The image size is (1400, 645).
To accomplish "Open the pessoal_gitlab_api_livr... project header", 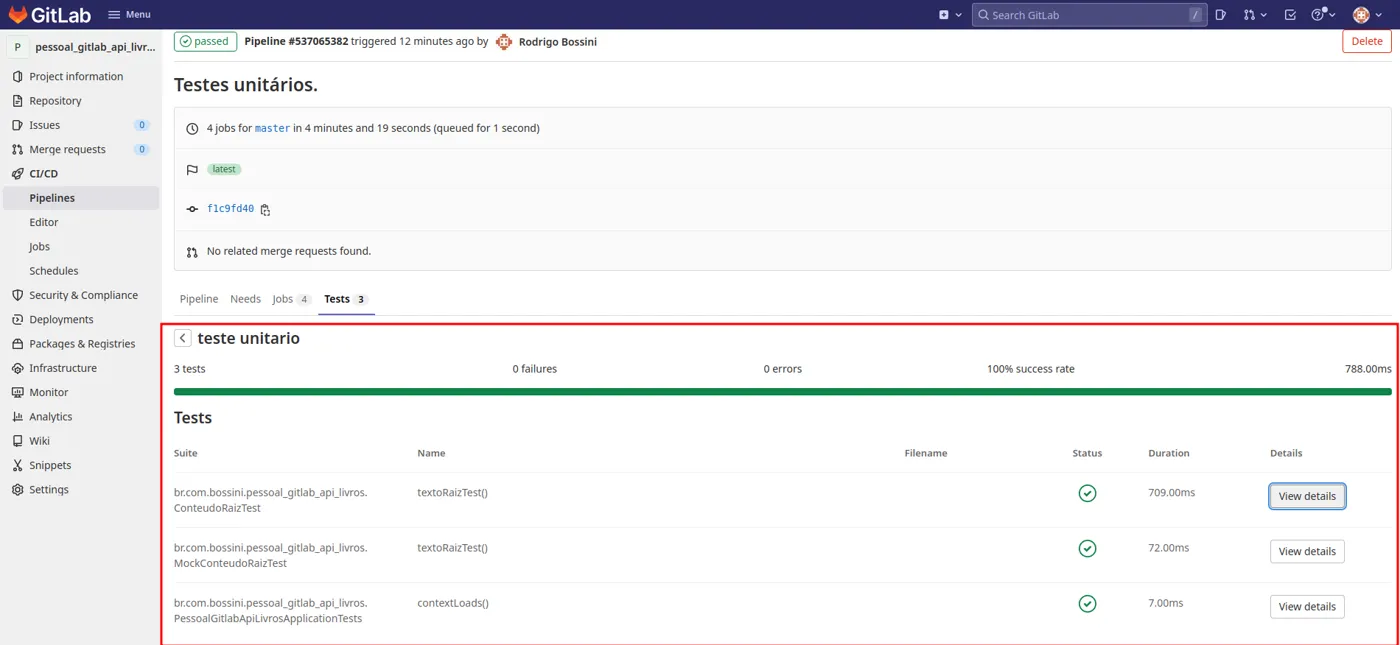I will point(81,47).
